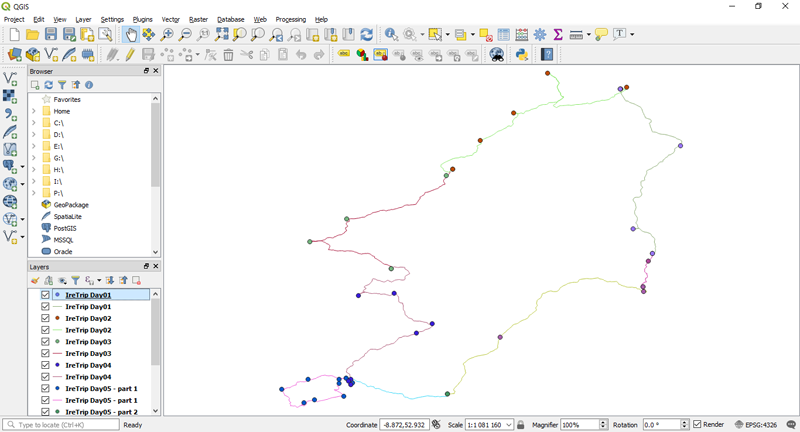Filter the legend in the Layers panel
The width and height of the screenshot is (800, 432).
point(76,281)
